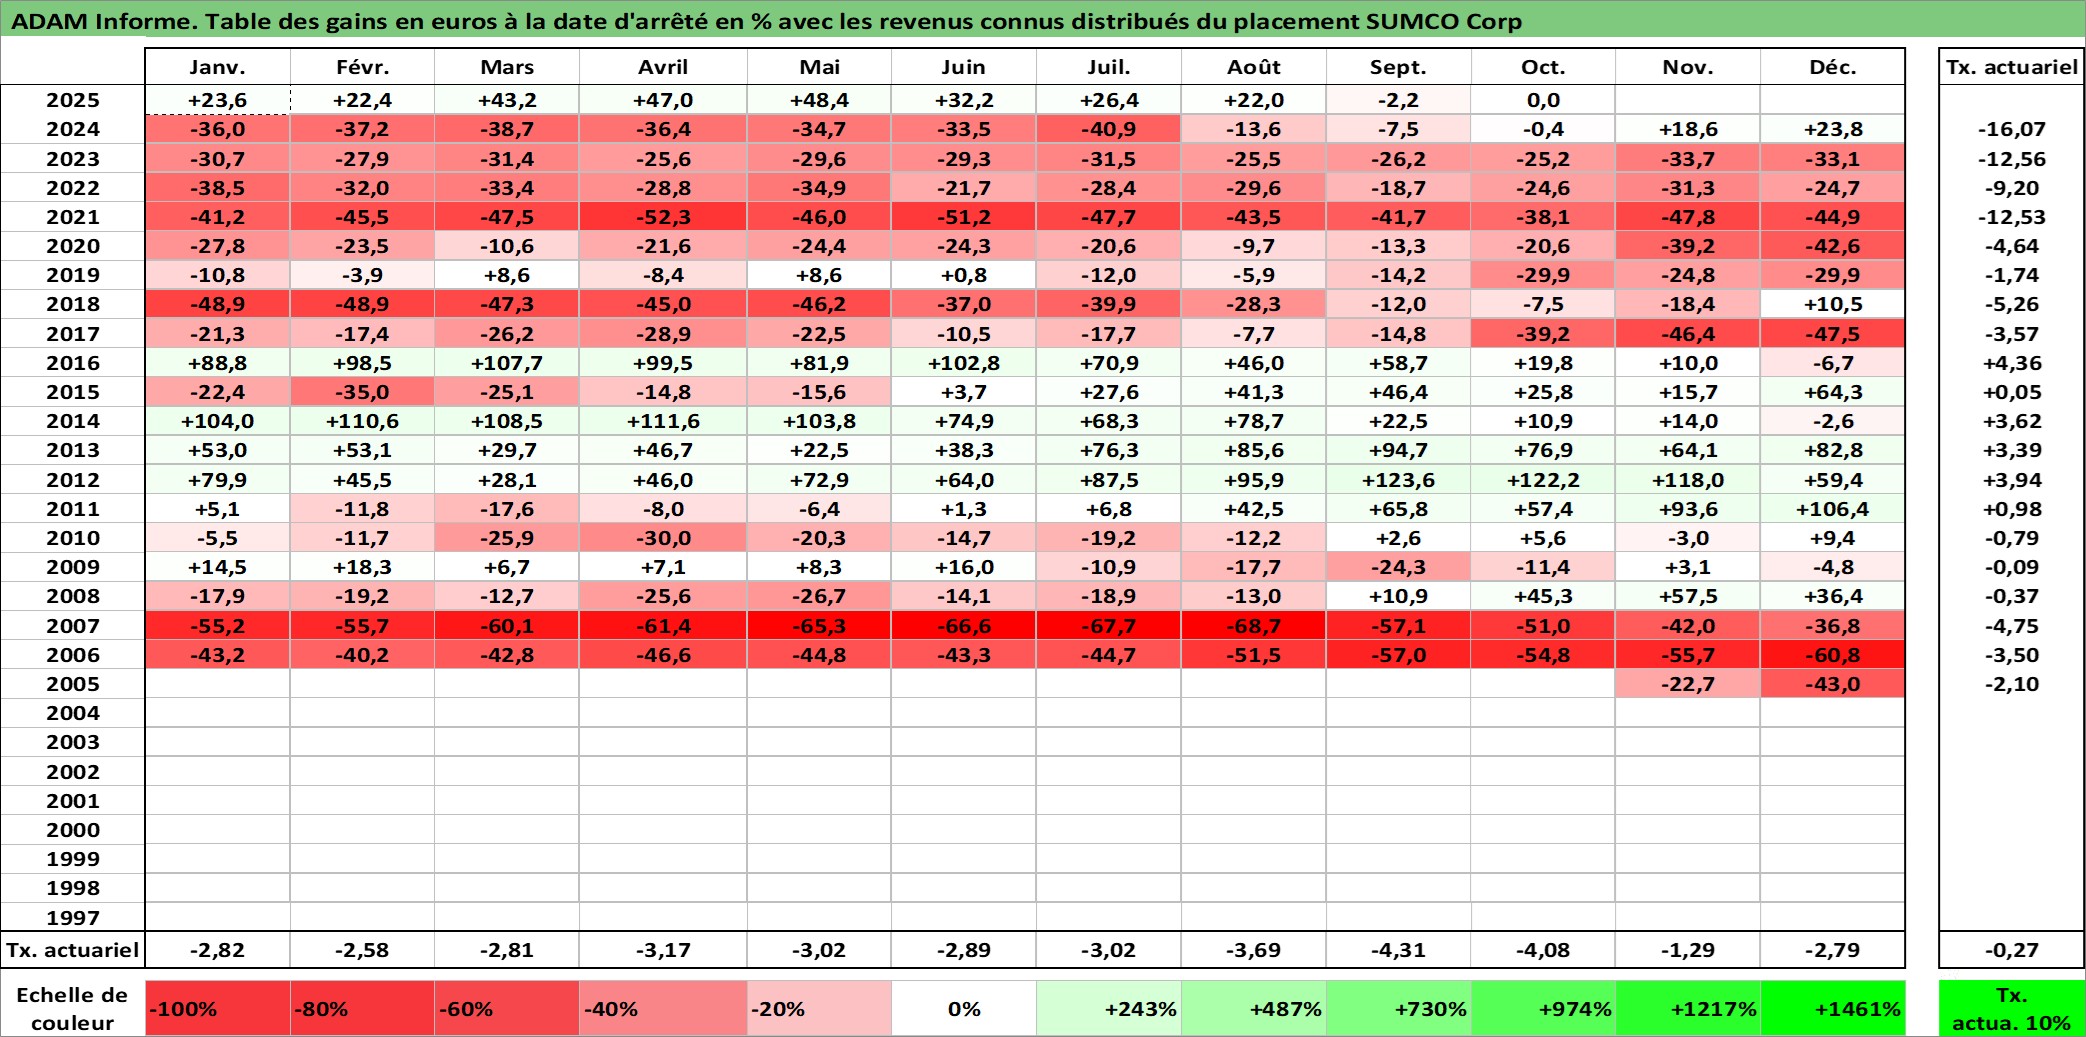This screenshot has width=2086, height=1037.
Task: Select the 2025 Sept. cell -2,2
Action: point(1398,100)
